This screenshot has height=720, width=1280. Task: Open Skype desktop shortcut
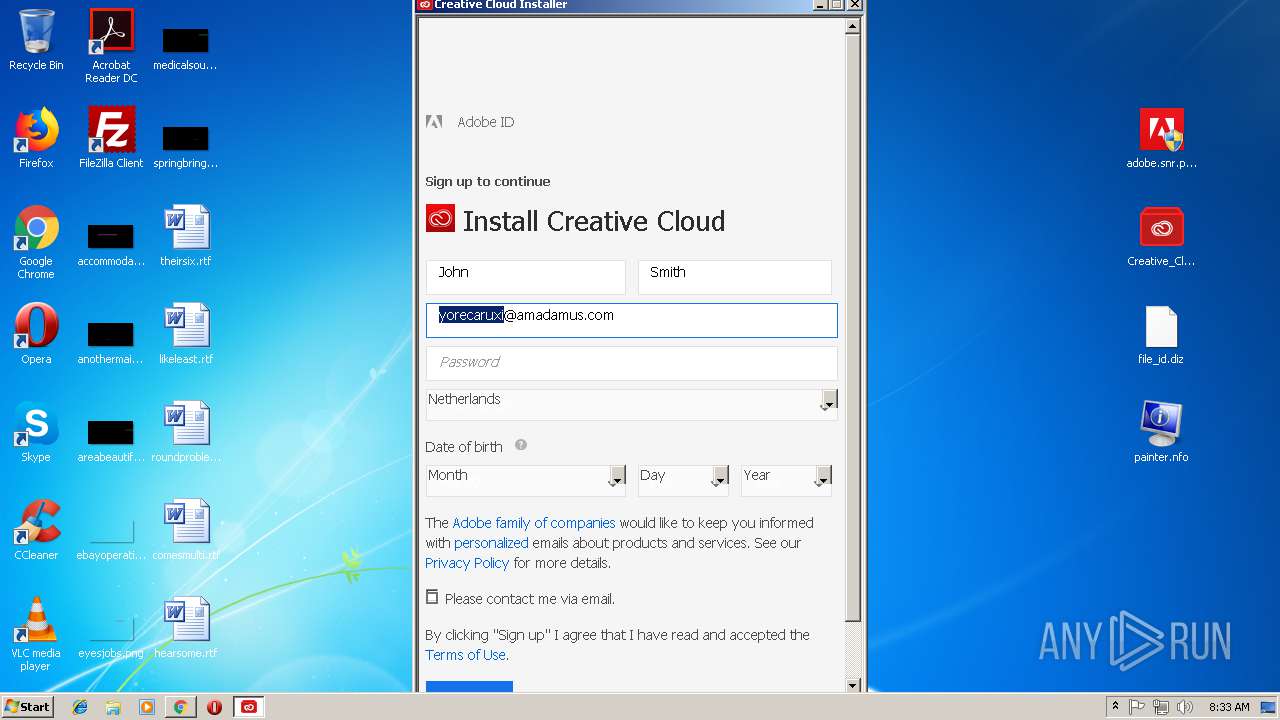[x=36, y=432]
